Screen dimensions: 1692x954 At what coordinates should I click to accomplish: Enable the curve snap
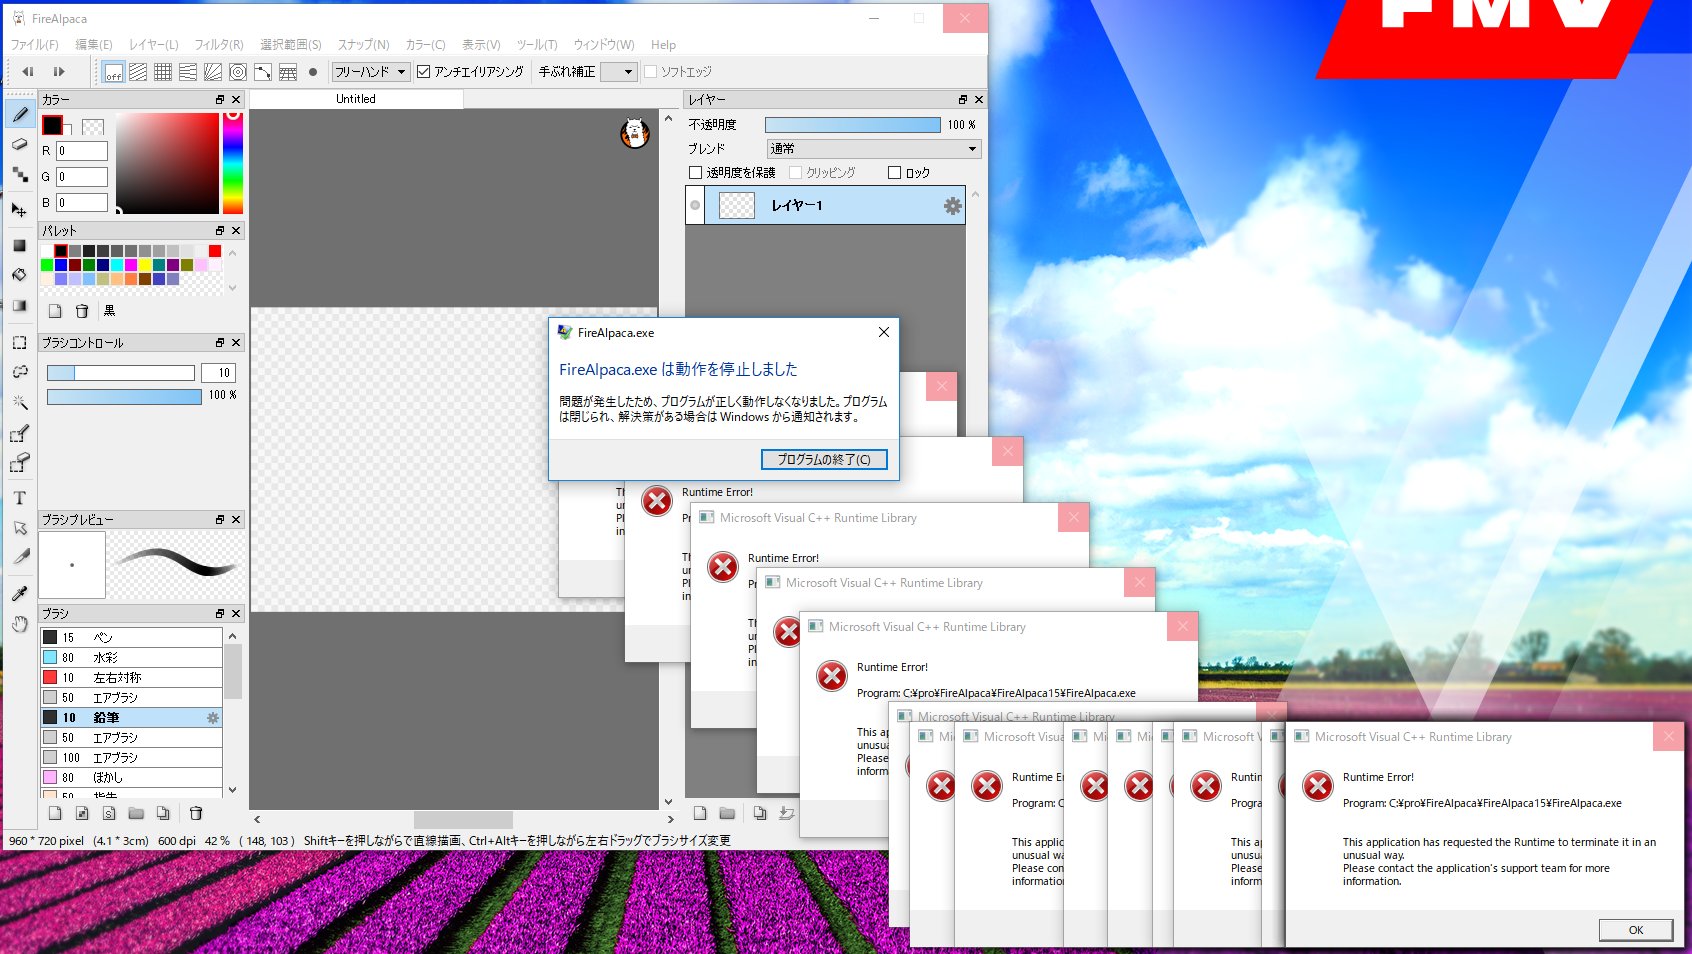[263, 72]
